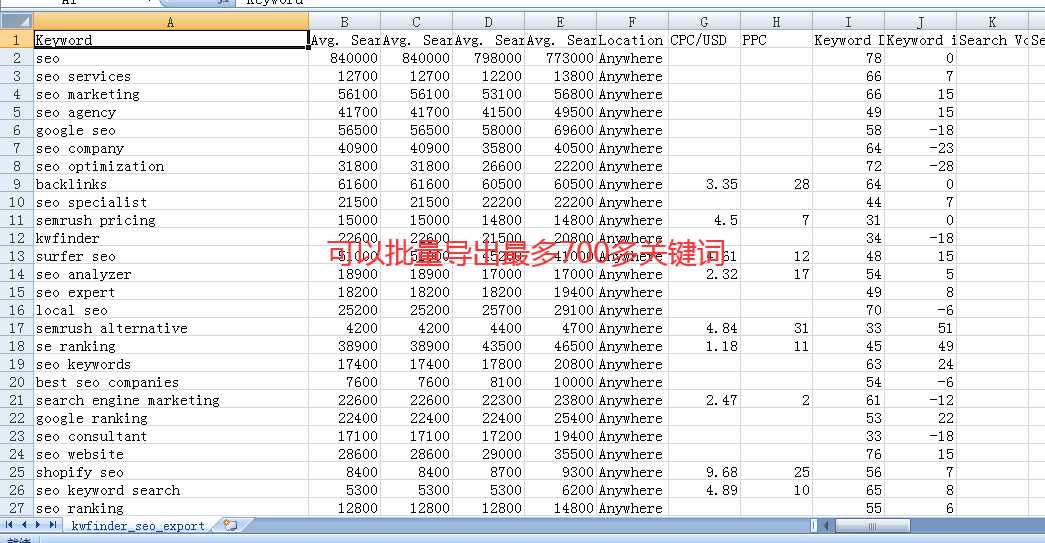Viewport: 1045px width, 543px height.
Task: Click the horizontal scrollbar left arrow
Action: tap(826, 526)
